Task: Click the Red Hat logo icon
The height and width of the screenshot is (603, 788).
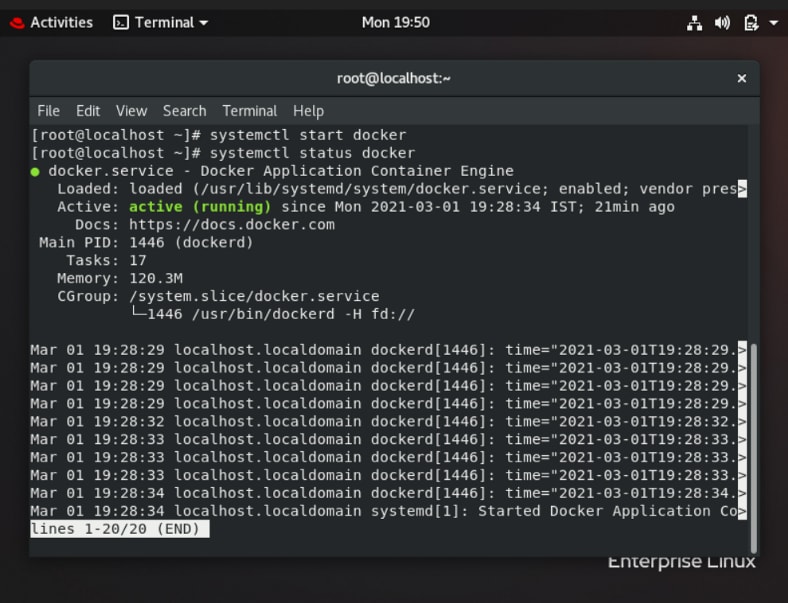Action: 17,23
